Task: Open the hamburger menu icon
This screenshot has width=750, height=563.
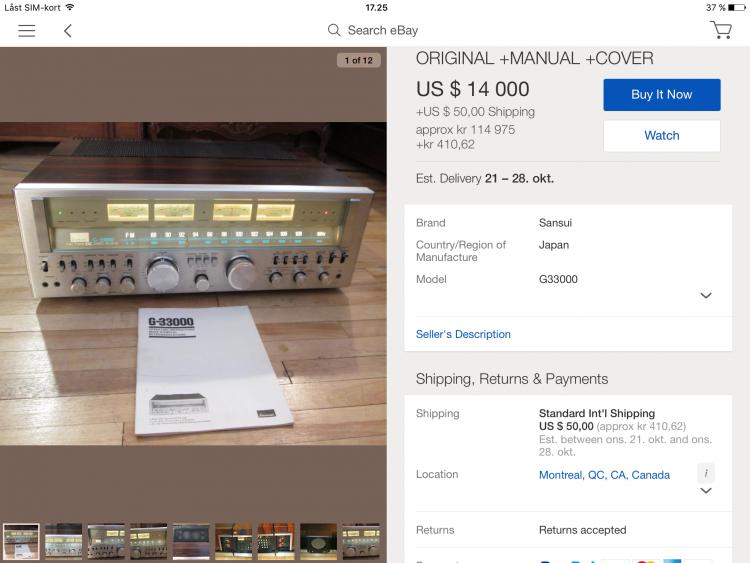Action: pos(27,31)
